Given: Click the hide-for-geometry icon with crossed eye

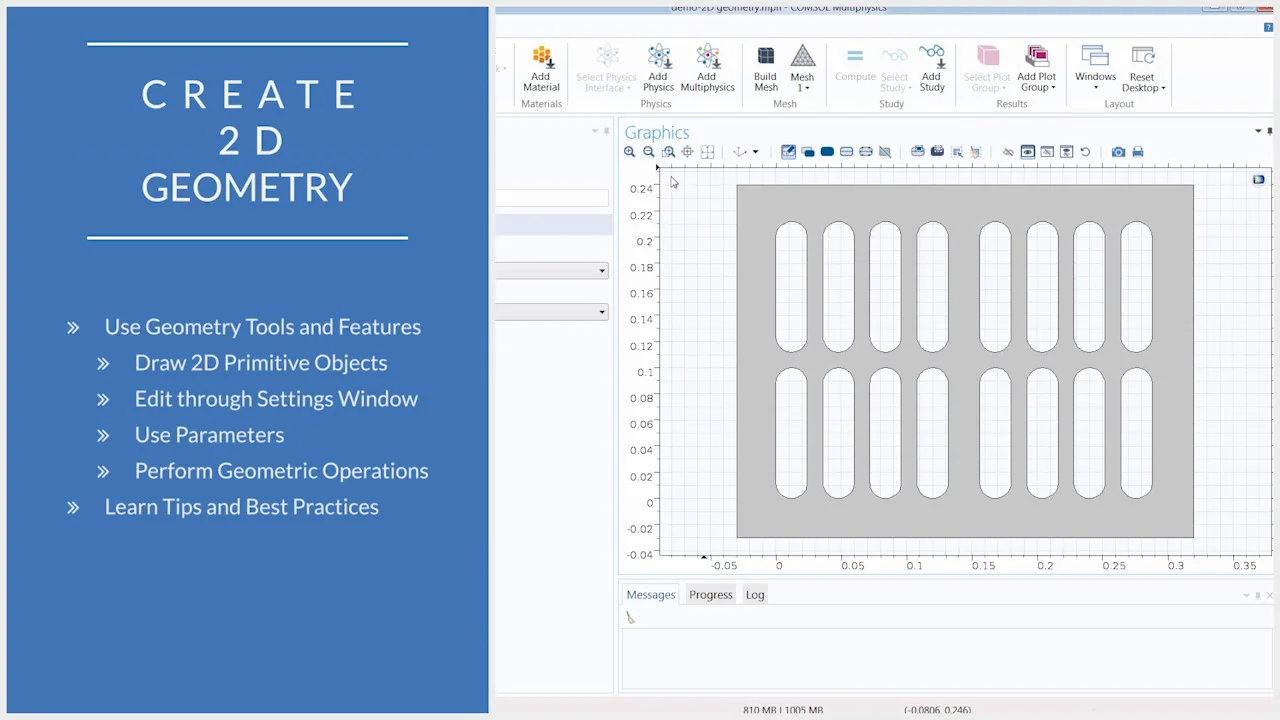Looking at the screenshot, I should point(1008,152).
